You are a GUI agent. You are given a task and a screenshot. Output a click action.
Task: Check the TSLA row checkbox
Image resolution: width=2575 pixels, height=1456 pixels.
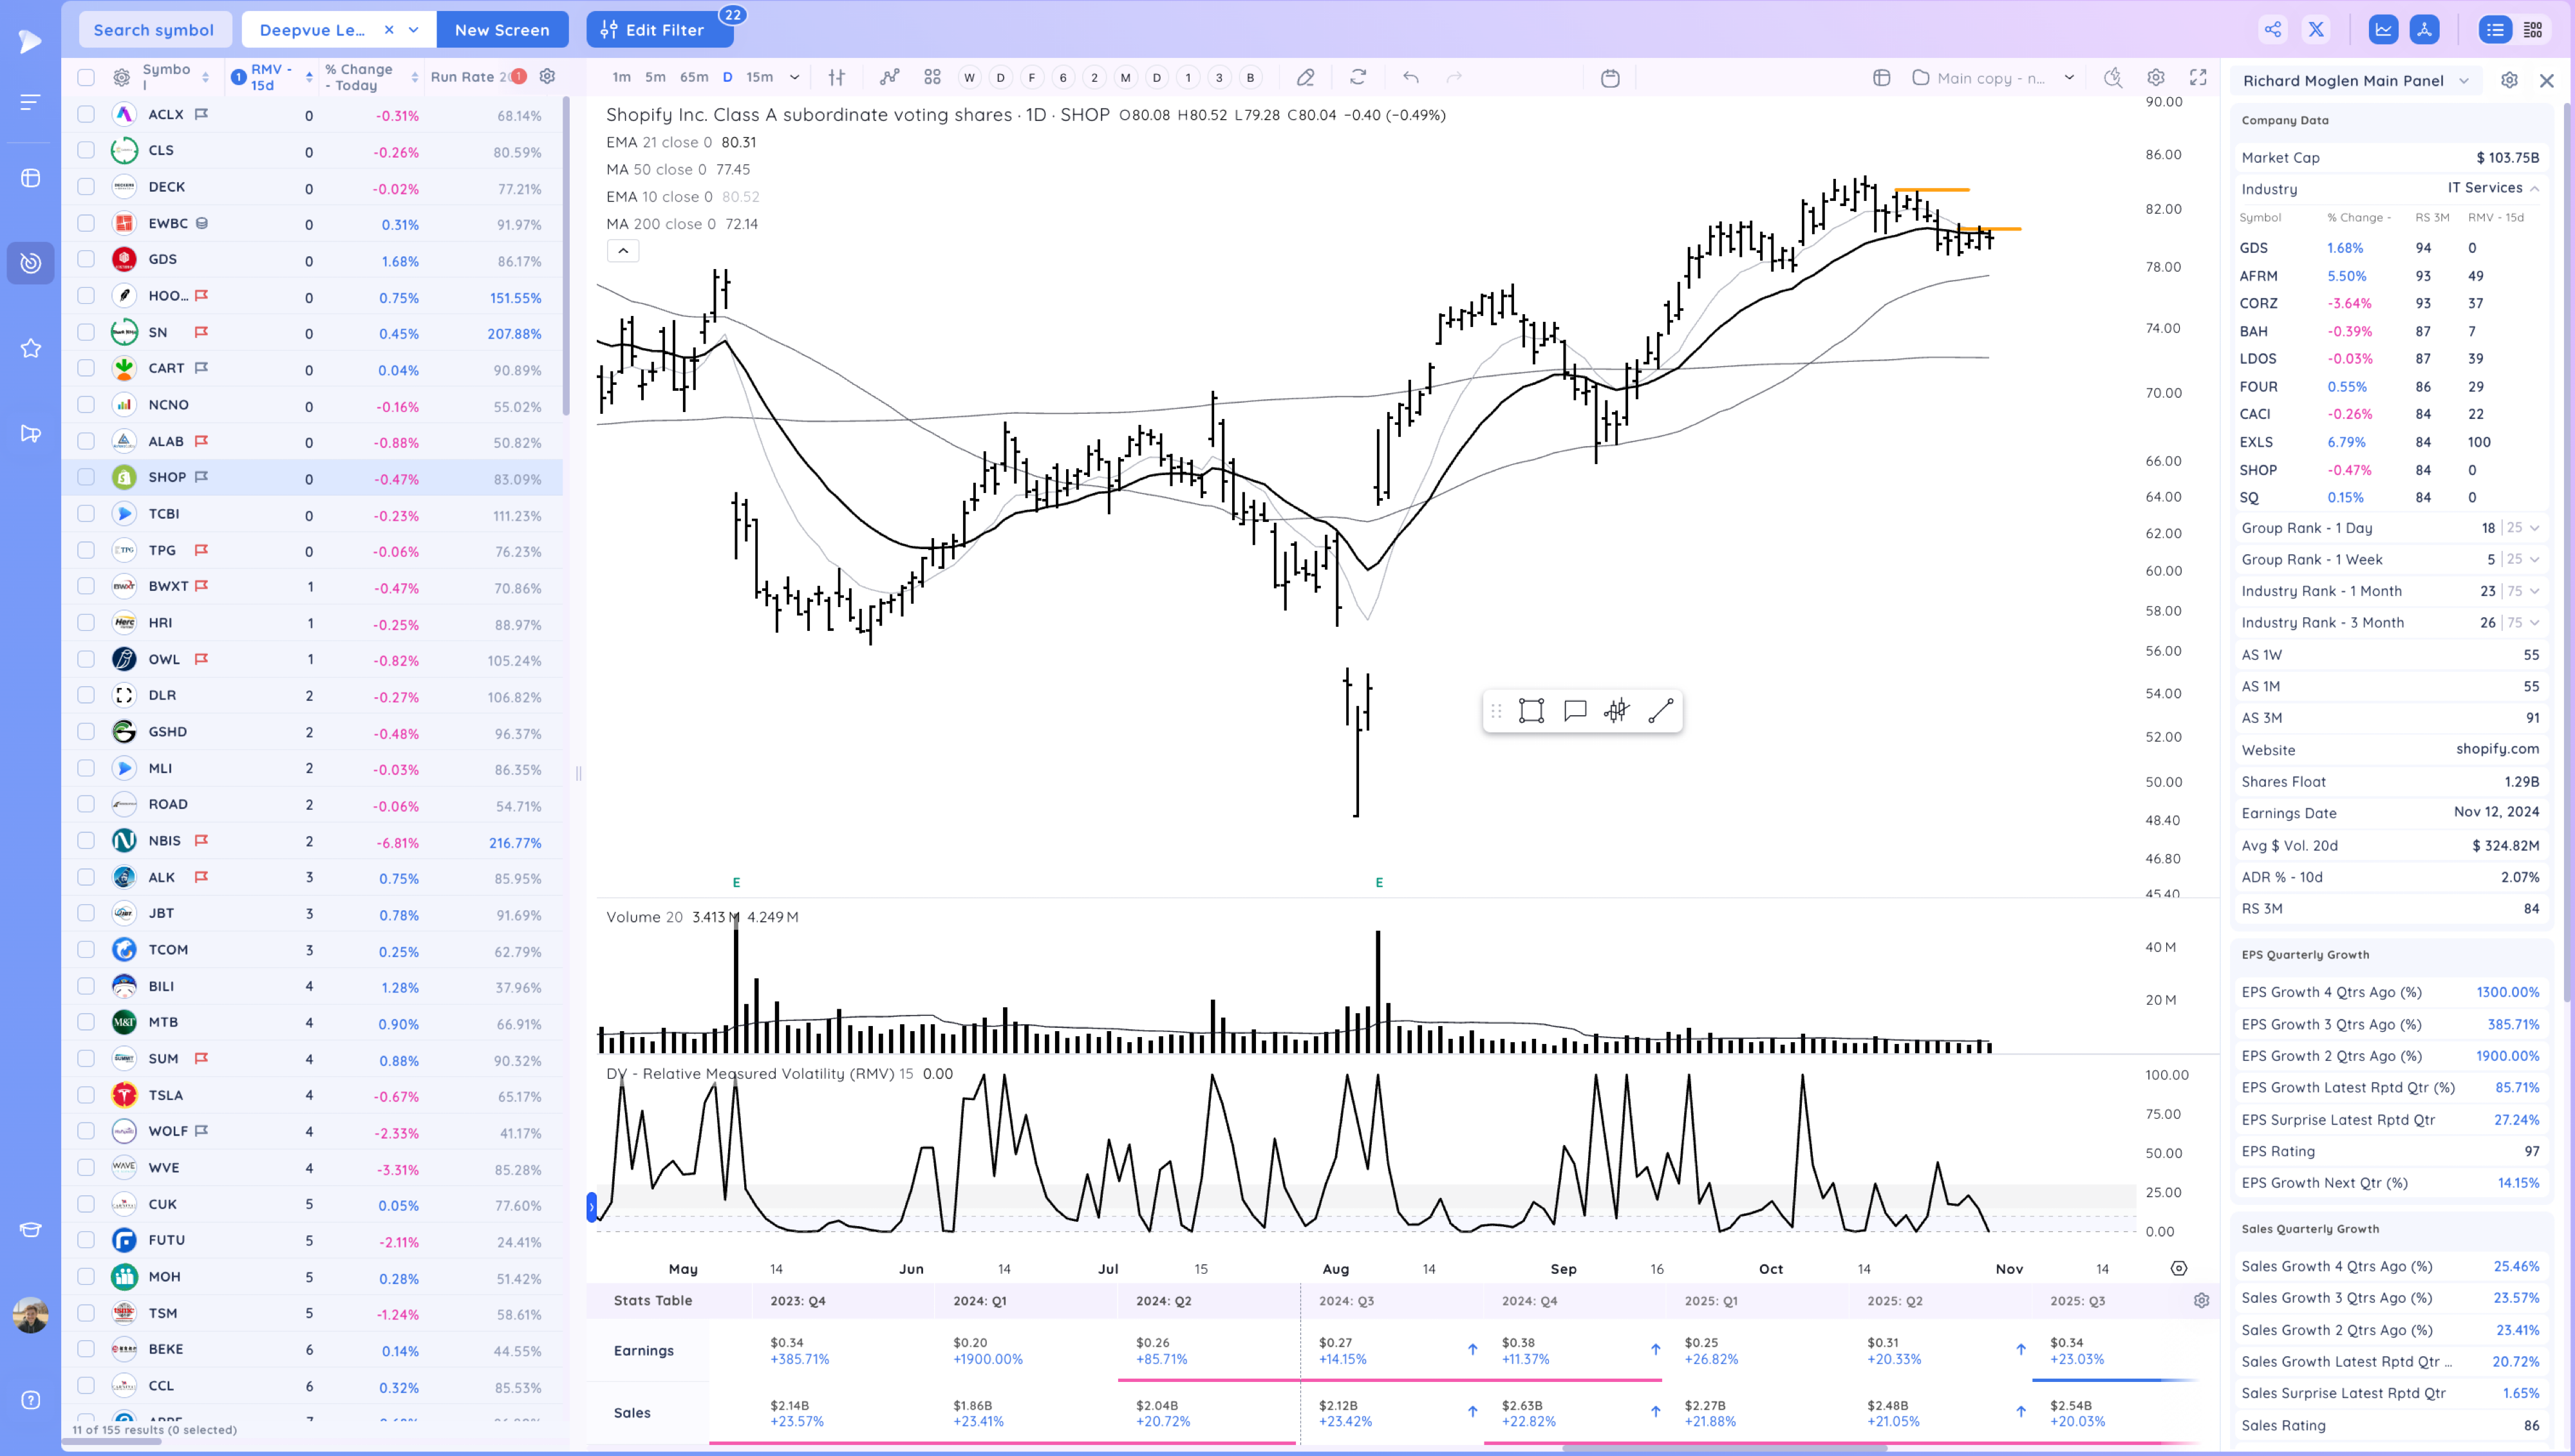click(86, 1095)
